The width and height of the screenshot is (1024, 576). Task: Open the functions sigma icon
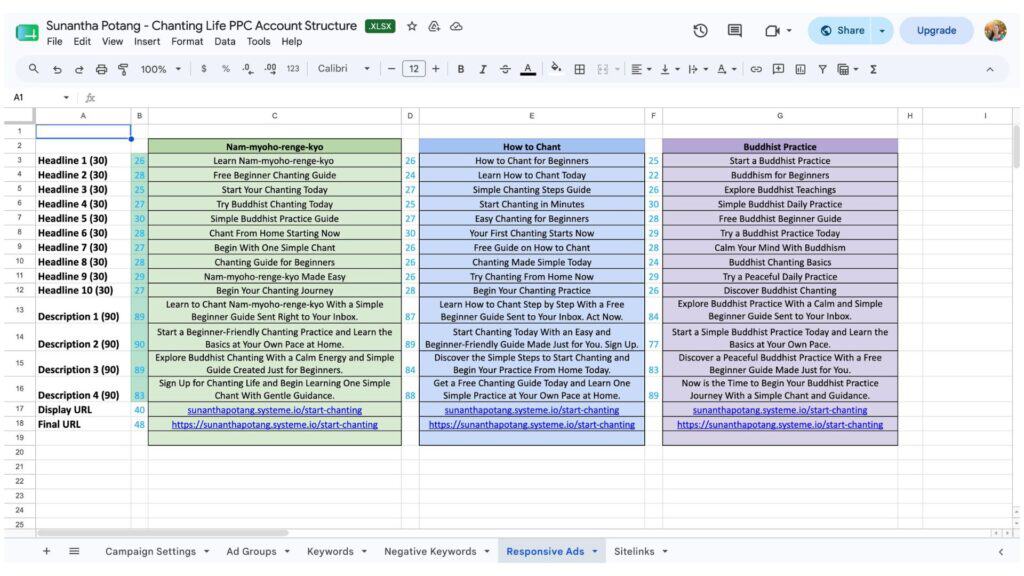coord(873,69)
